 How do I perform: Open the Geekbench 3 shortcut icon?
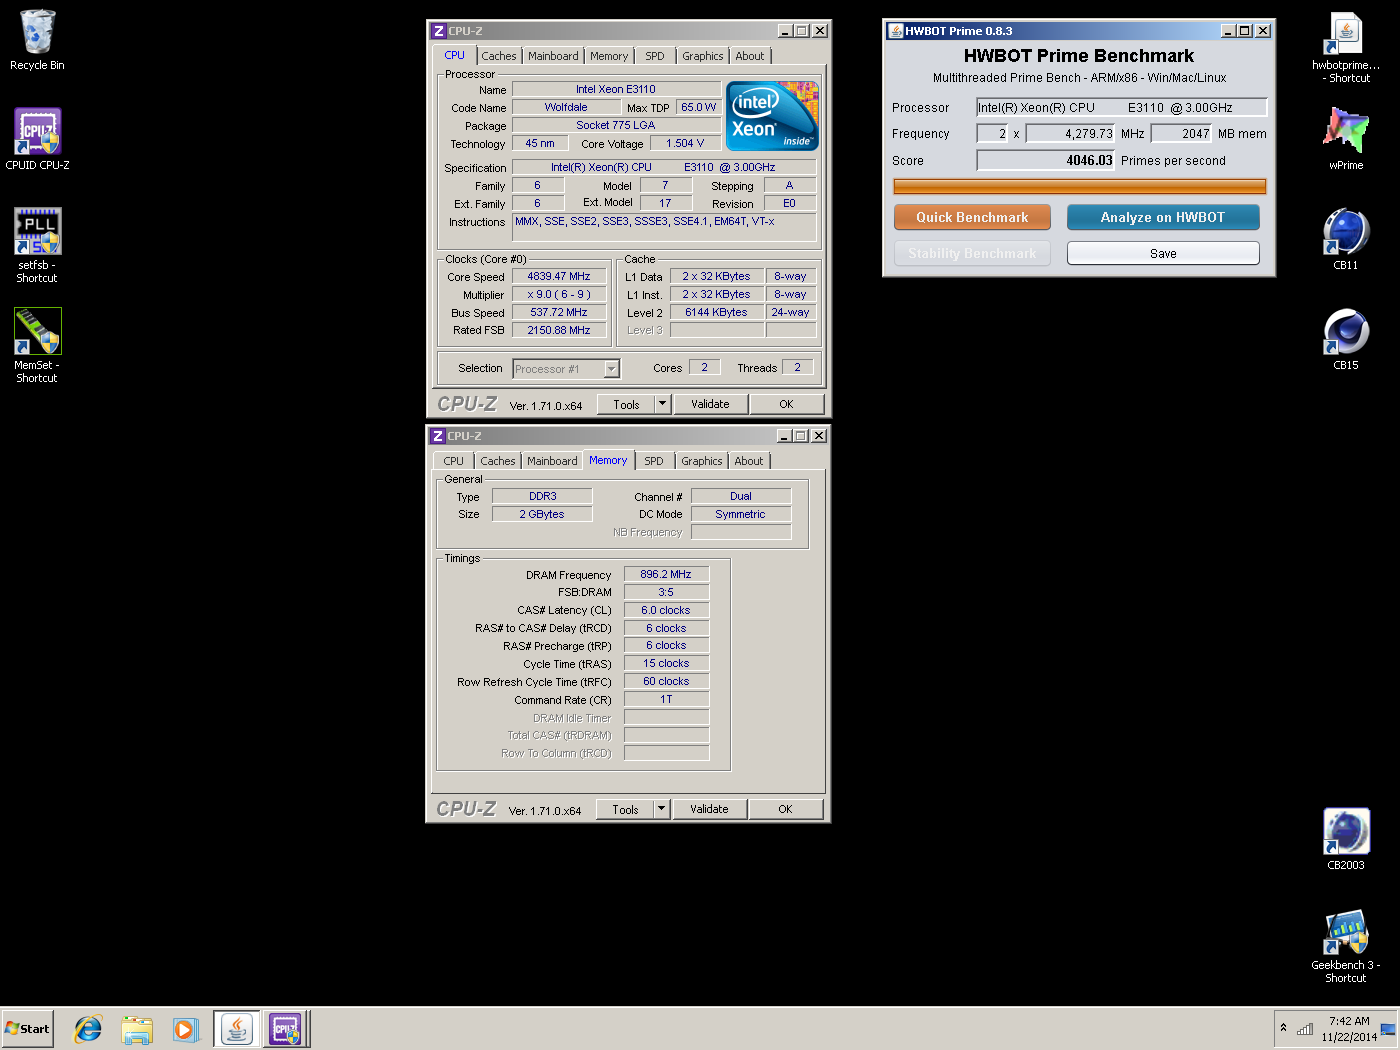1345,946
